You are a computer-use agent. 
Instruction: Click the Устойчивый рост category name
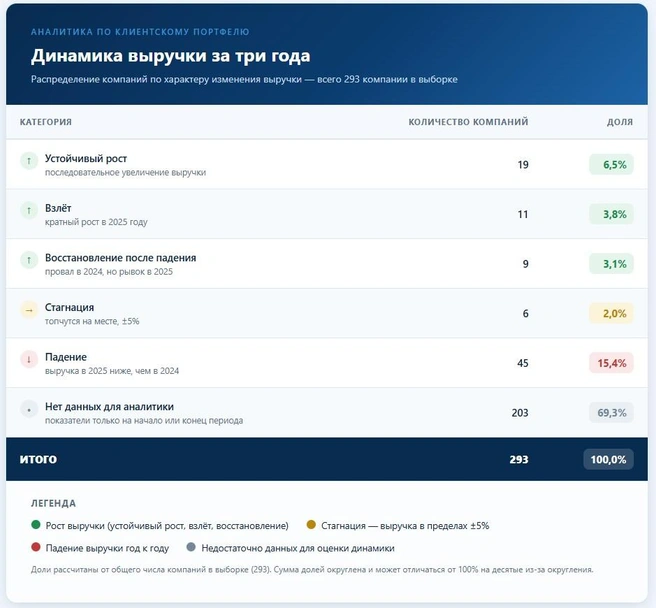[x=86, y=159]
